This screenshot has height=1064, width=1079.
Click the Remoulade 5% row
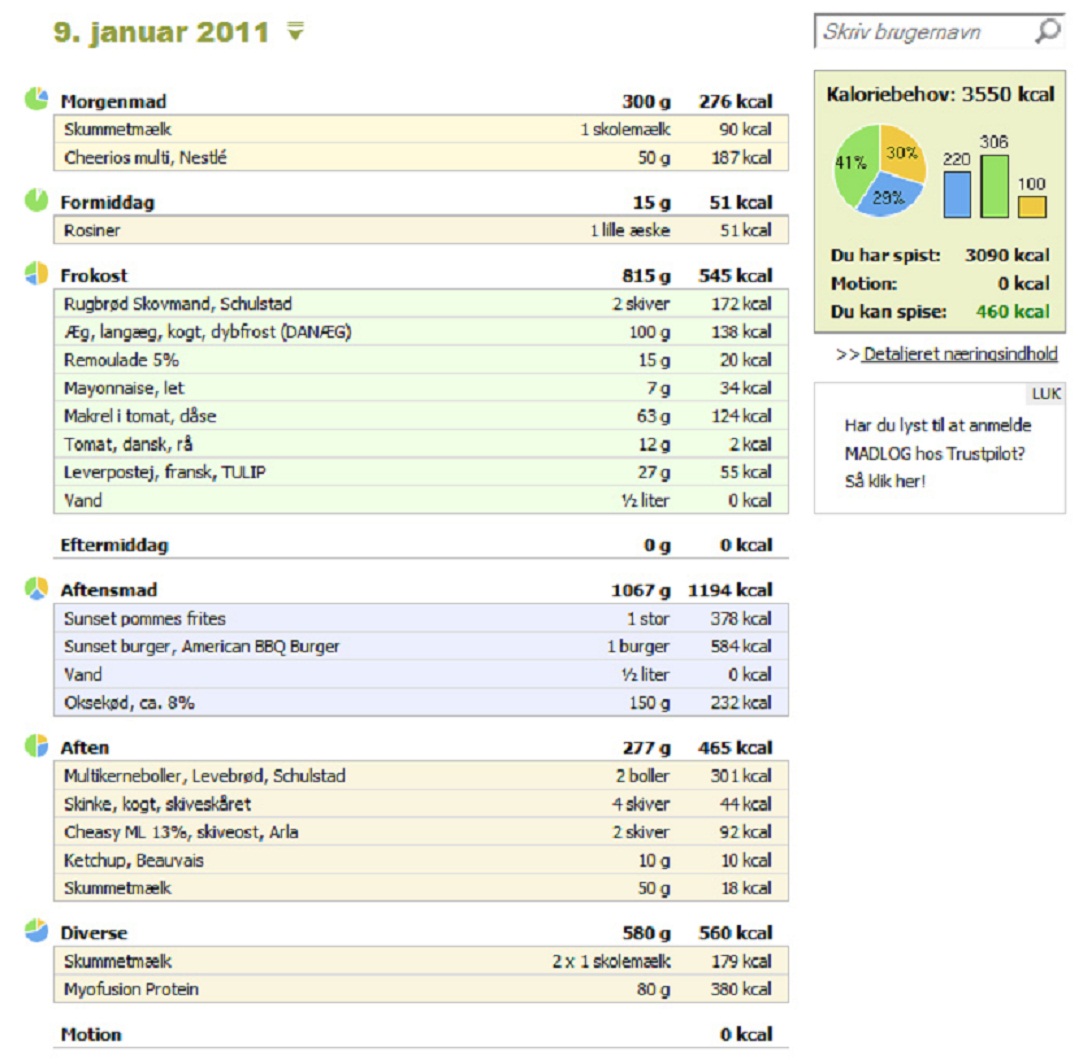(421, 360)
